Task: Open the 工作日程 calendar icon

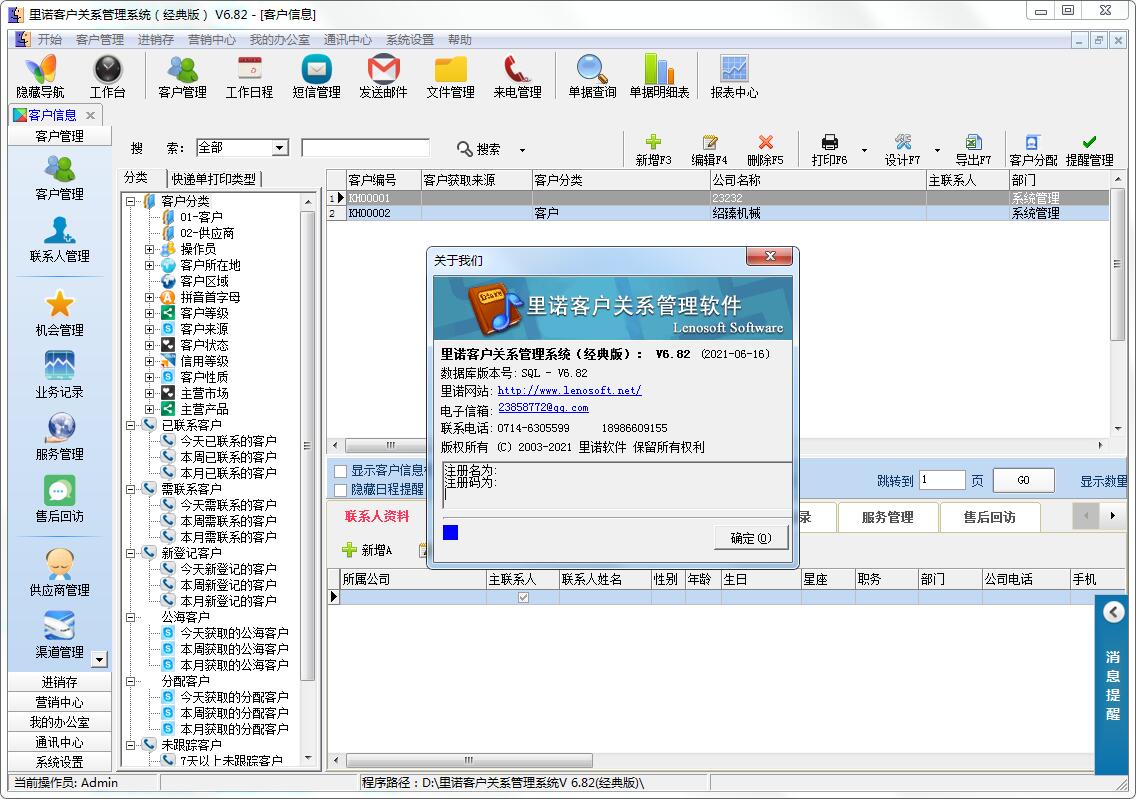Action: [249, 75]
